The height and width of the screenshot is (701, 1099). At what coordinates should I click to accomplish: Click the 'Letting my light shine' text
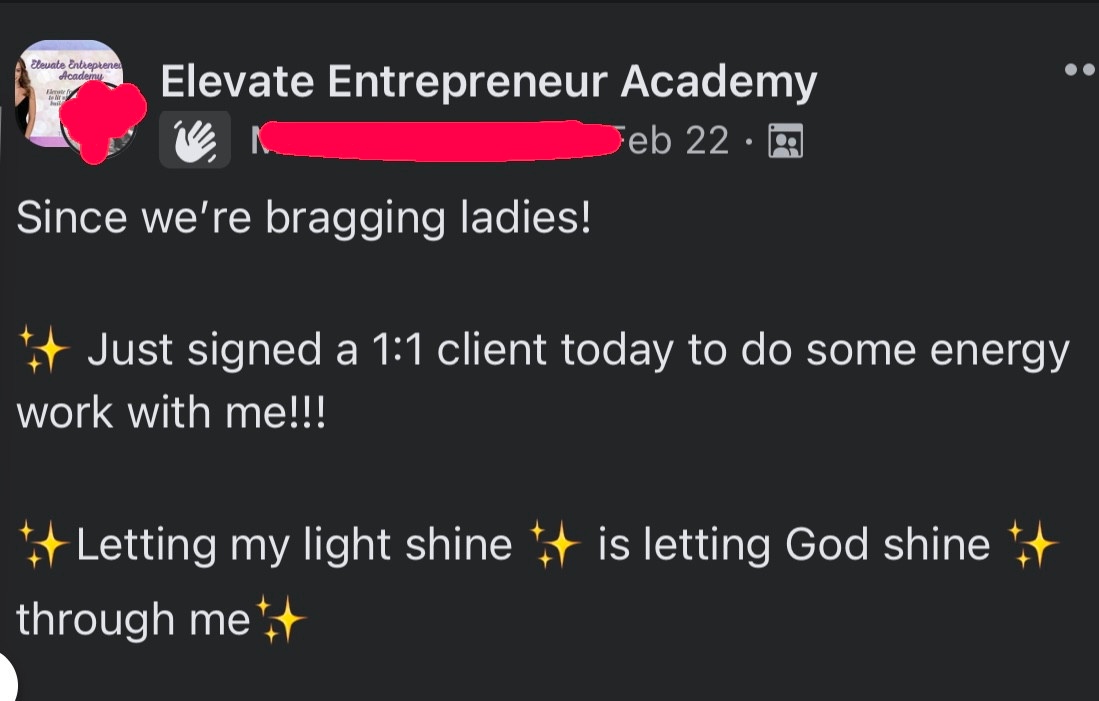click(x=293, y=545)
